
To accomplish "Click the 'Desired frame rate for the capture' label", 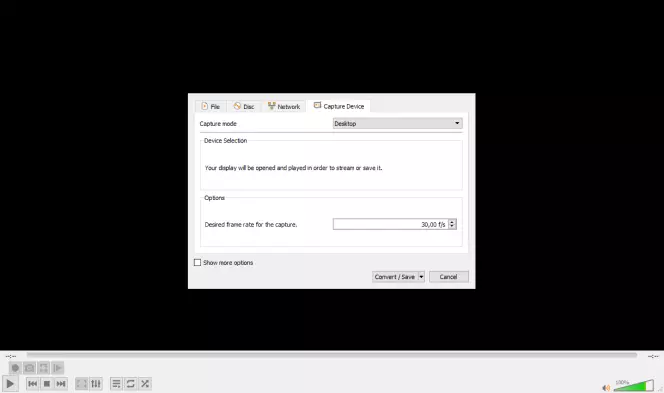I will (x=251, y=224).
